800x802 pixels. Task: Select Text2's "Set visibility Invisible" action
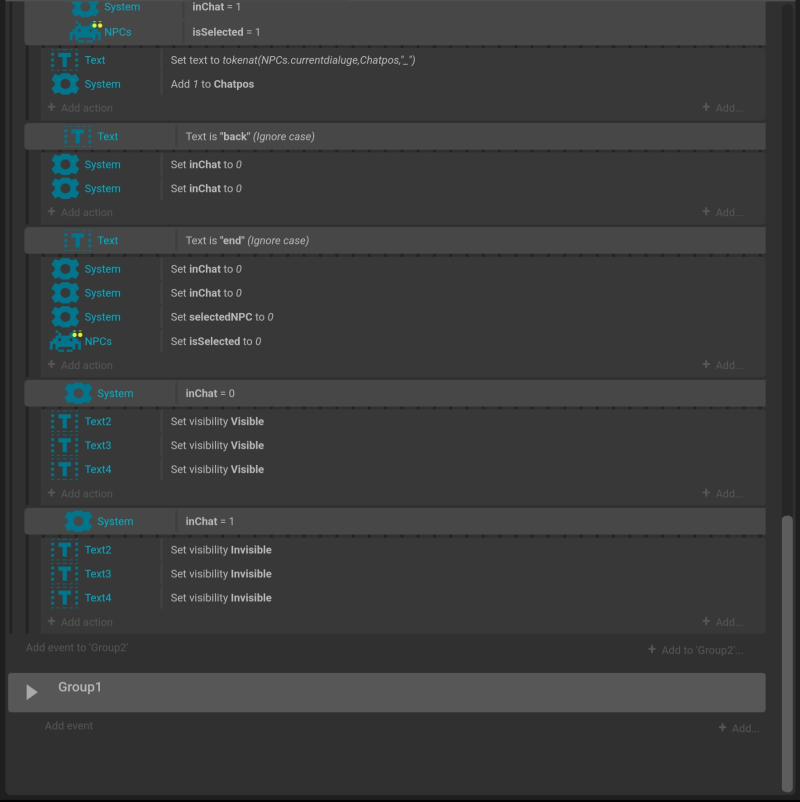point(221,550)
